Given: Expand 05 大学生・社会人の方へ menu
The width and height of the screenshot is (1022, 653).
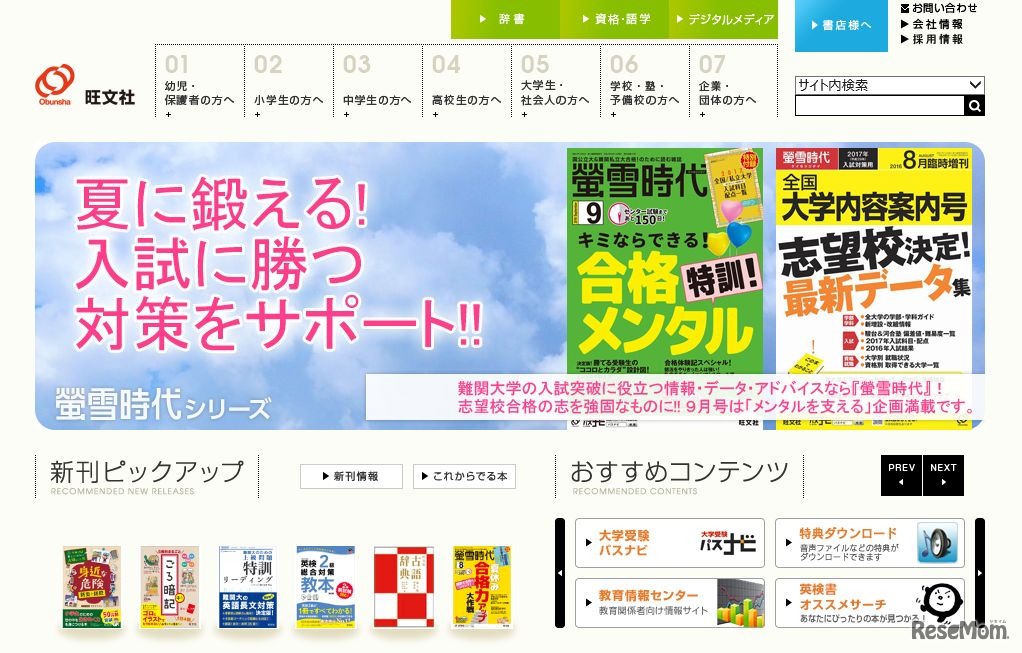Looking at the screenshot, I should point(556,81).
